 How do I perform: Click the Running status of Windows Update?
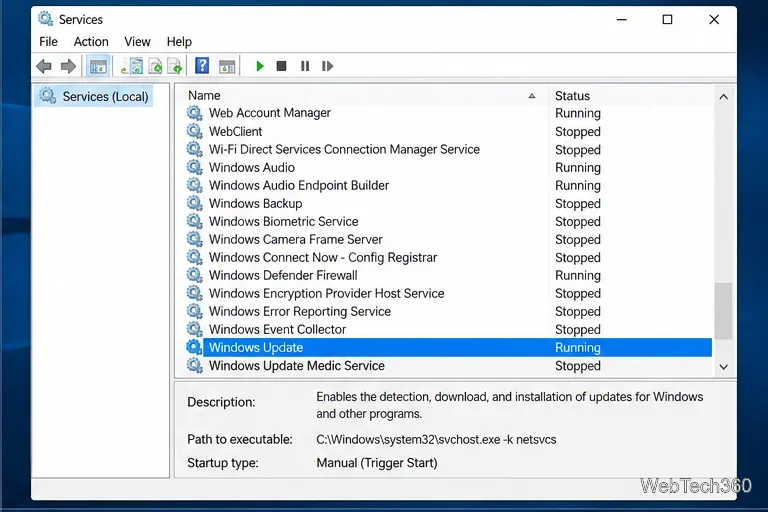(x=577, y=347)
